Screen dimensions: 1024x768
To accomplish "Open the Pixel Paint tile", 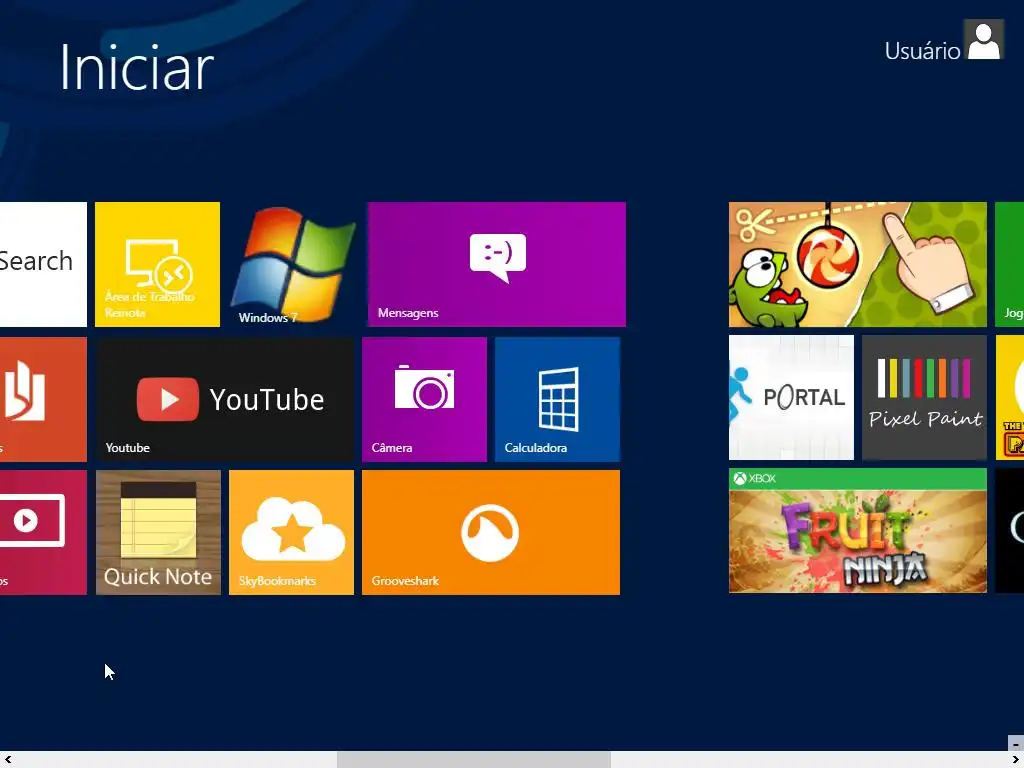I will tap(924, 398).
